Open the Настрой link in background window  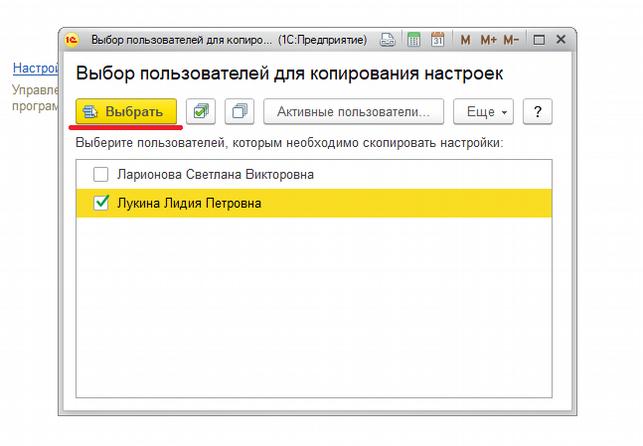(35, 68)
